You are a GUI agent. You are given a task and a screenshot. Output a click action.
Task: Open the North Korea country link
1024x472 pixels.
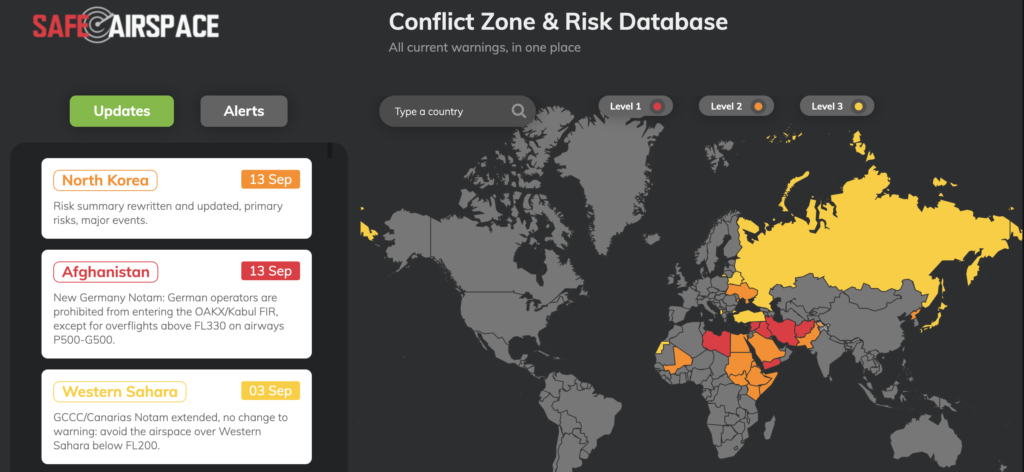point(105,180)
